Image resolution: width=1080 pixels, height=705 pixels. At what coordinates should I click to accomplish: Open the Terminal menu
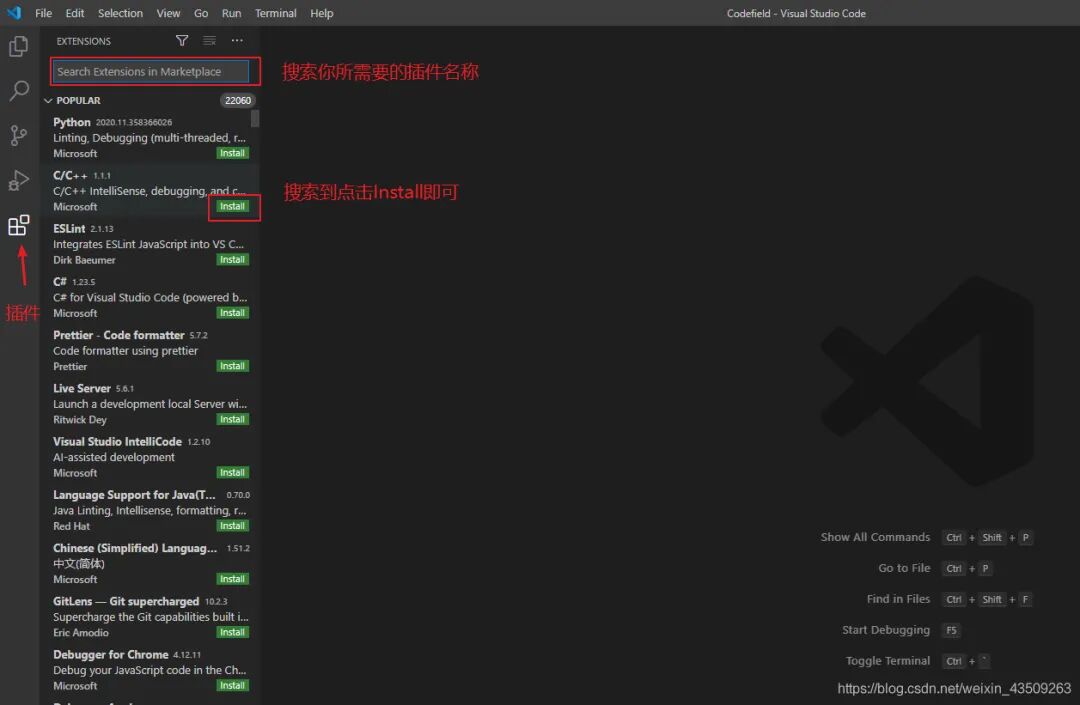(276, 13)
